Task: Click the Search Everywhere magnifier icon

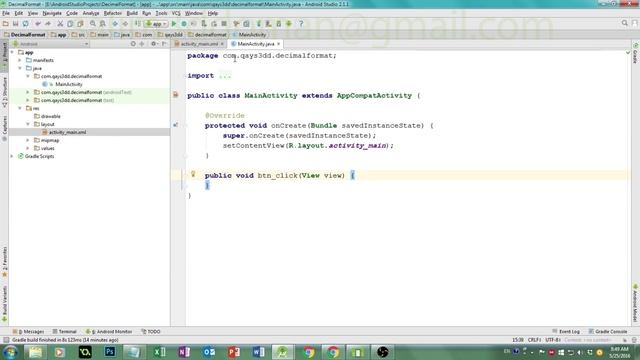Action: (x=624, y=23)
